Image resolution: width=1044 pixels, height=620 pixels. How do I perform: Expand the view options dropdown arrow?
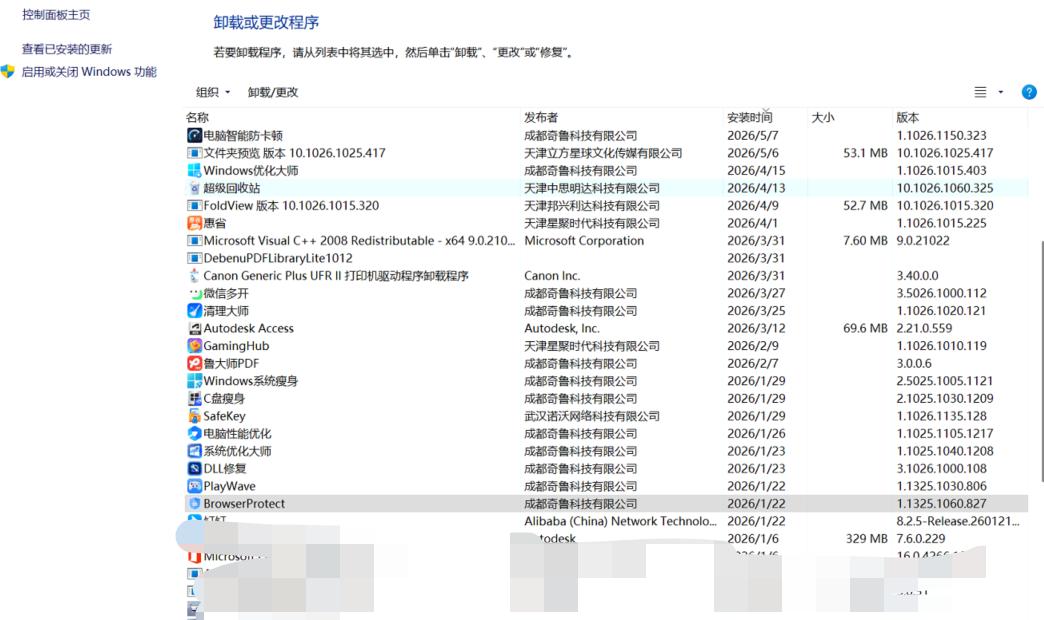pyautogui.click(x=1001, y=92)
